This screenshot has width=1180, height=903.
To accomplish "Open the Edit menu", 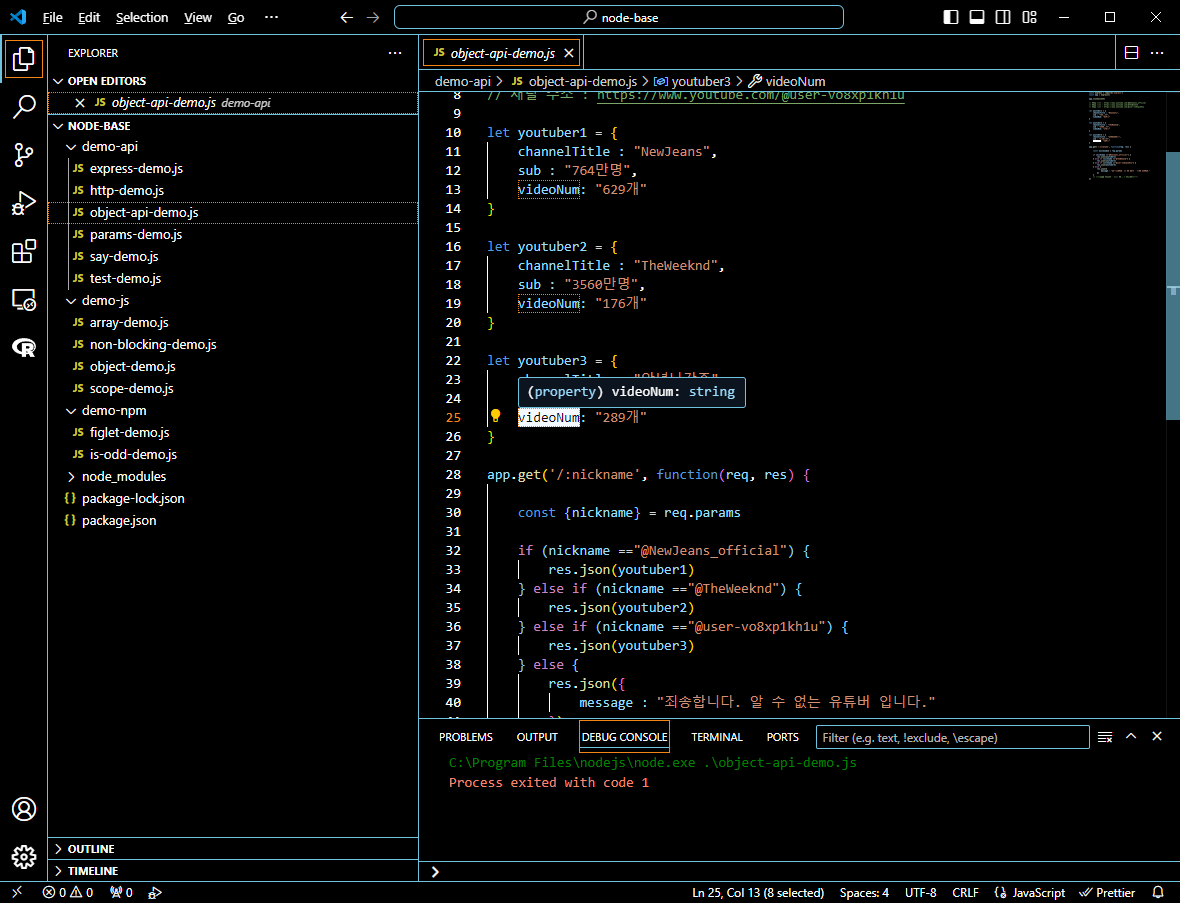I will pos(89,17).
